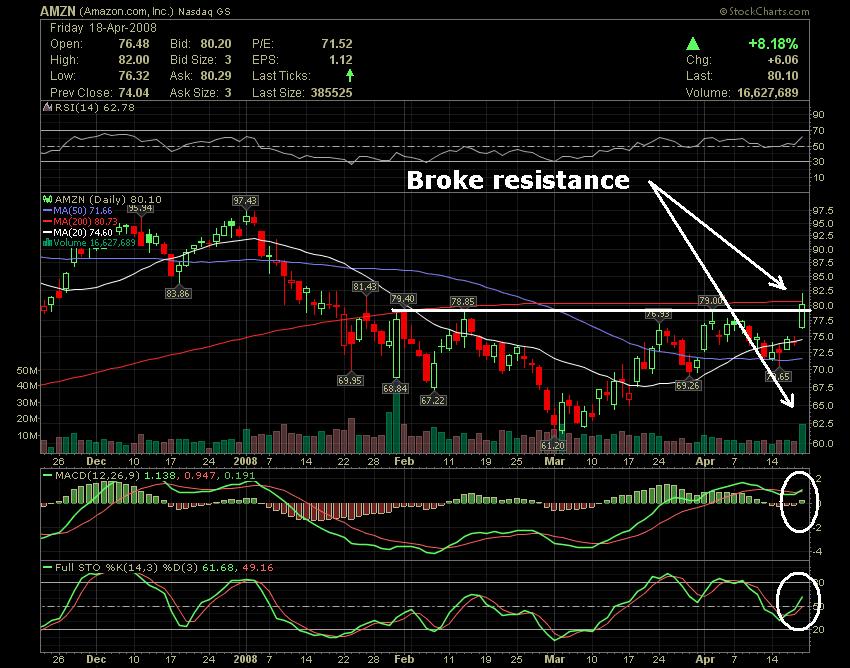This screenshot has width=850, height=668.
Task: Click the Nasdaq GS exchange label
Action: [204, 11]
